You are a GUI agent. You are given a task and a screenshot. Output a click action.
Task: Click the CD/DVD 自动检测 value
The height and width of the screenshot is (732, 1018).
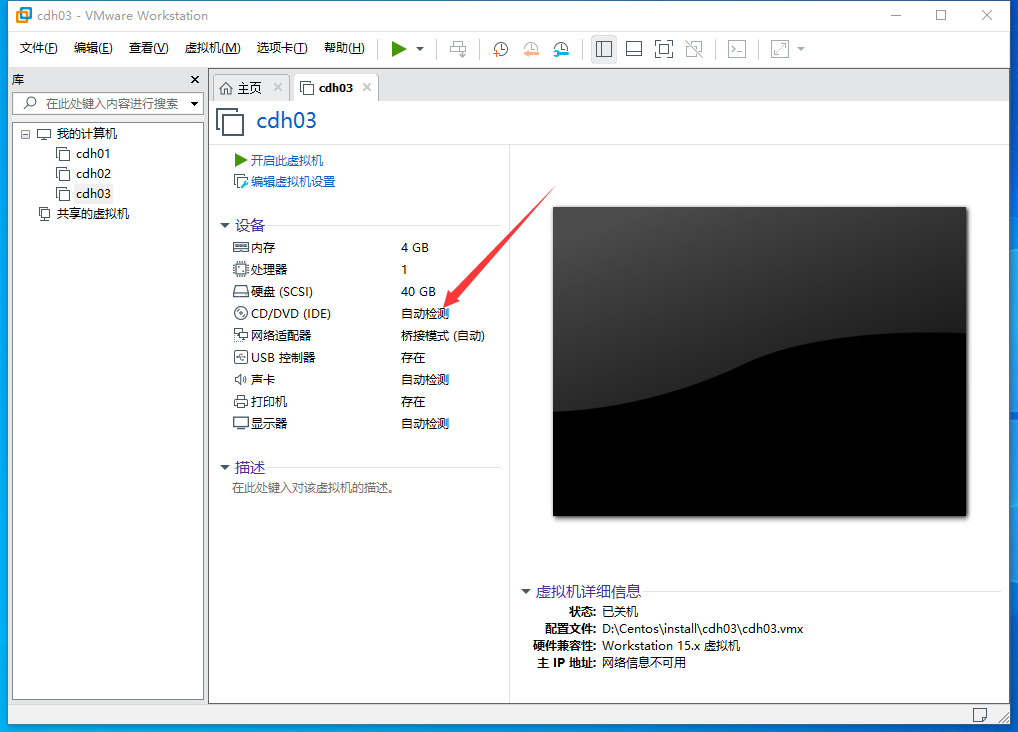click(x=425, y=314)
